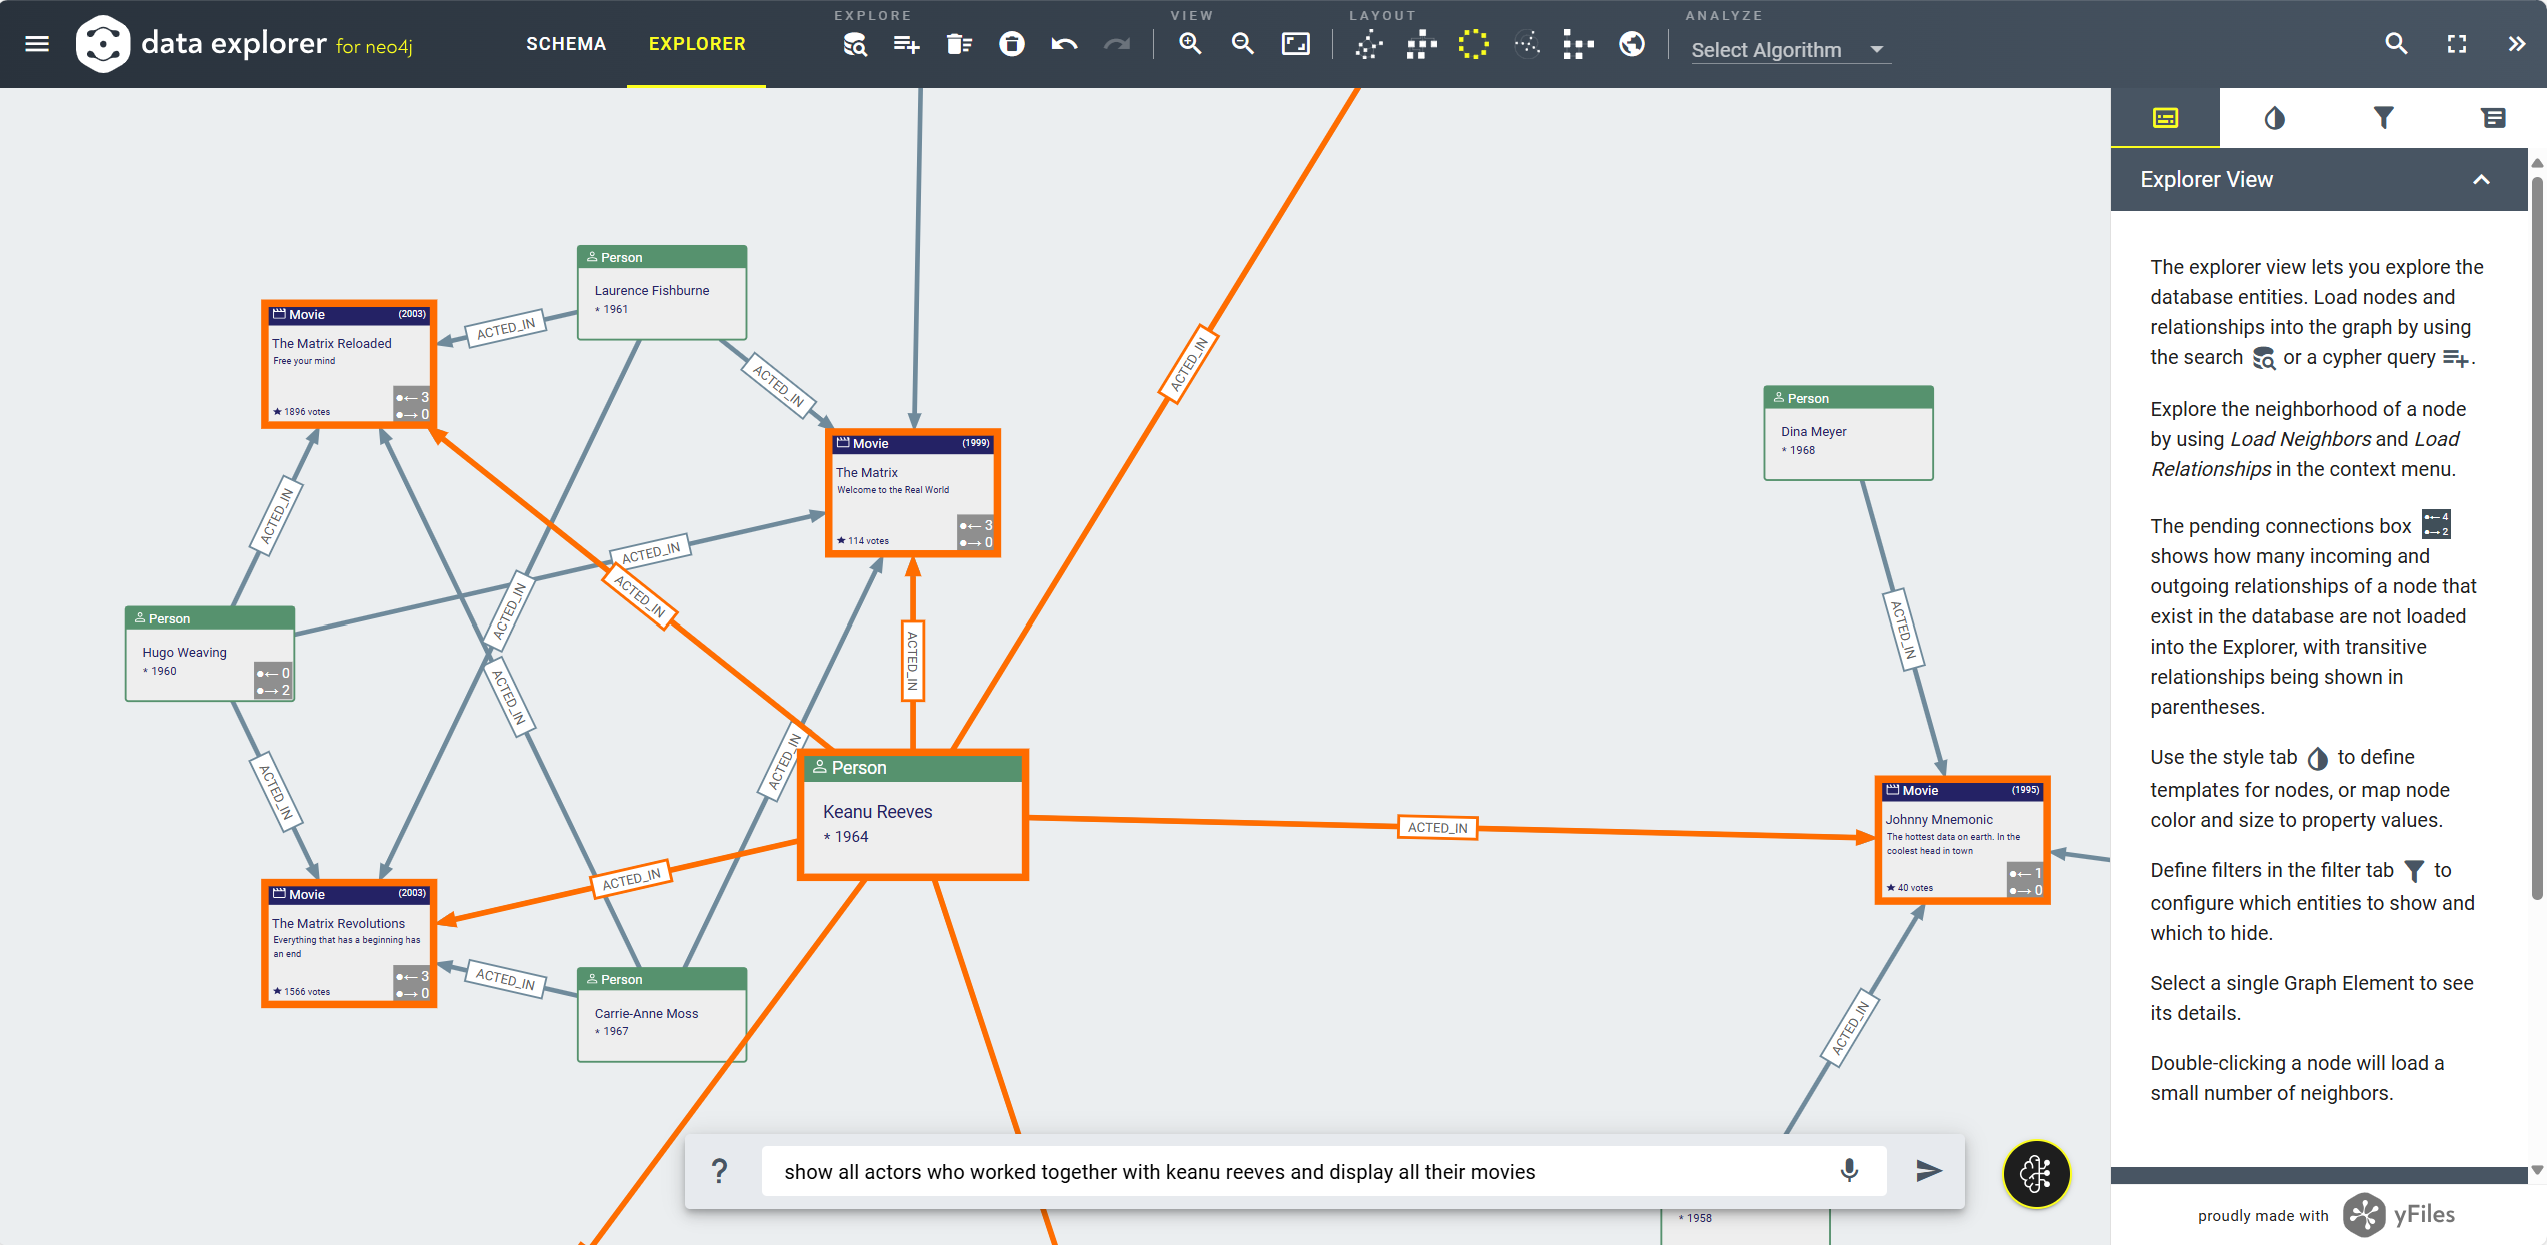This screenshot has height=1245, width=2547.
Task: Switch to the globe map layout
Action: coord(1632,44)
